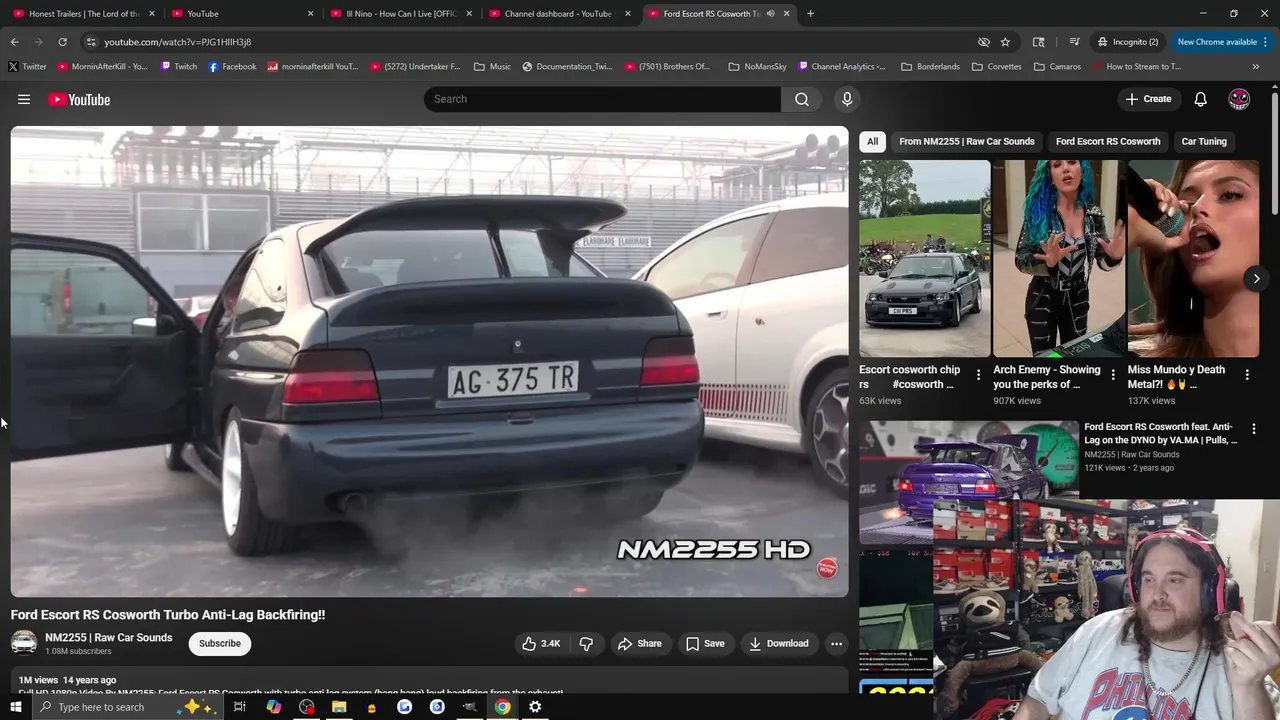
Task: Open a new Chrome tab
Action: click(x=810, y=14)
